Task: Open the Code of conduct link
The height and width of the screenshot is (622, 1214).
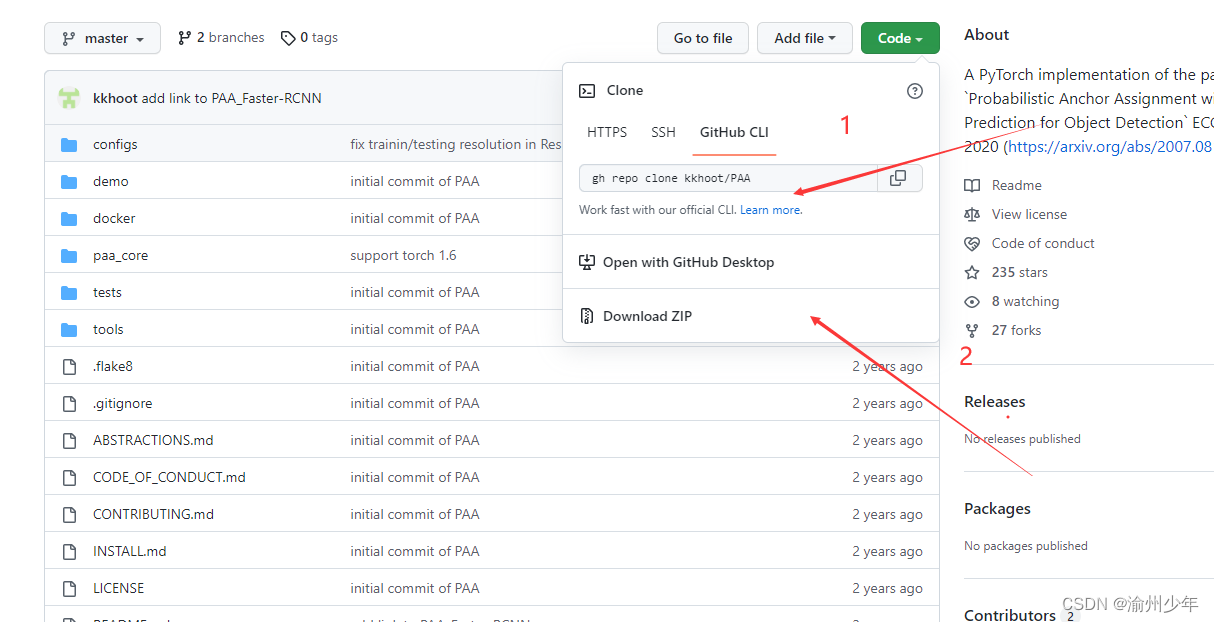Action: 1029,243
